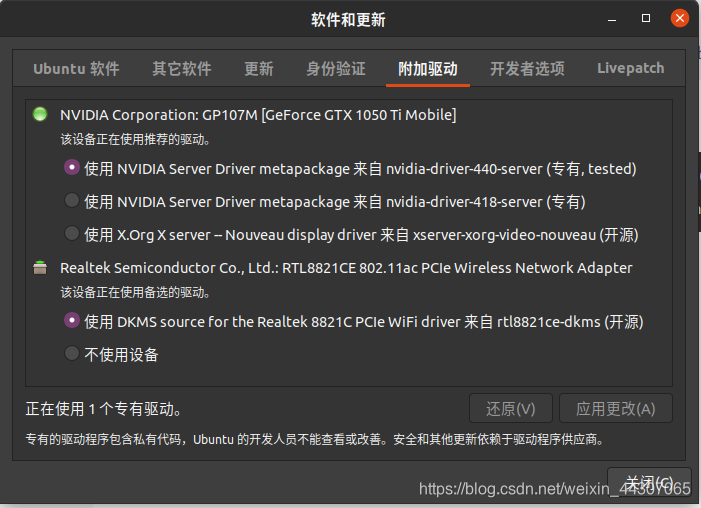Switch to the Livepatch tab
The width and height of the screenshot is (701, 508).
point(630,68)
